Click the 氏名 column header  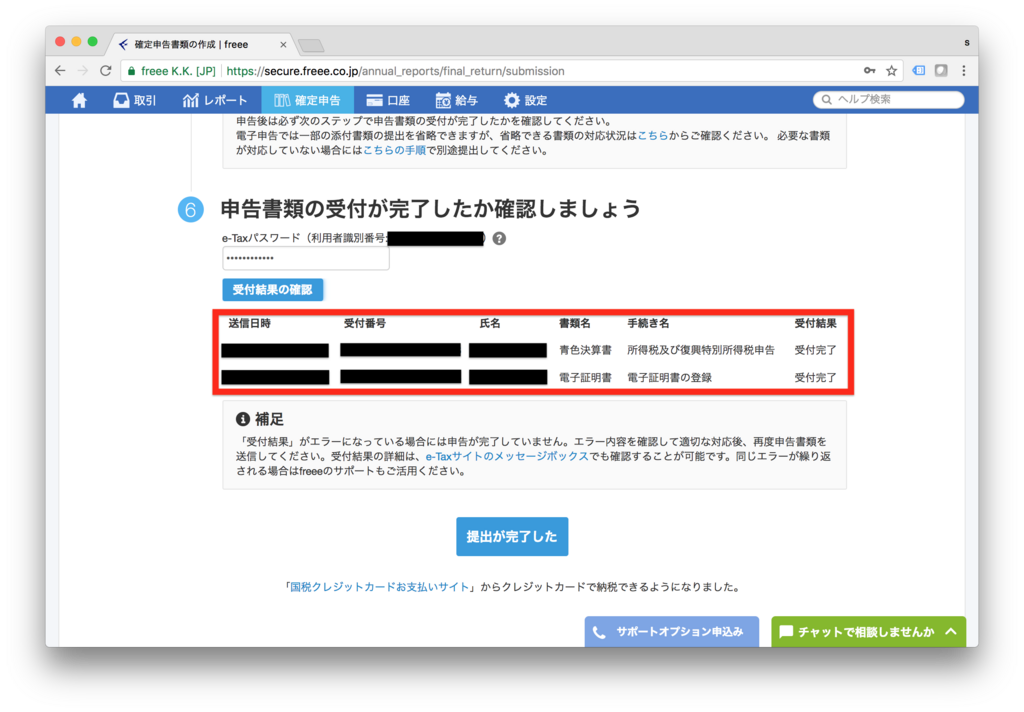[490, 323]
